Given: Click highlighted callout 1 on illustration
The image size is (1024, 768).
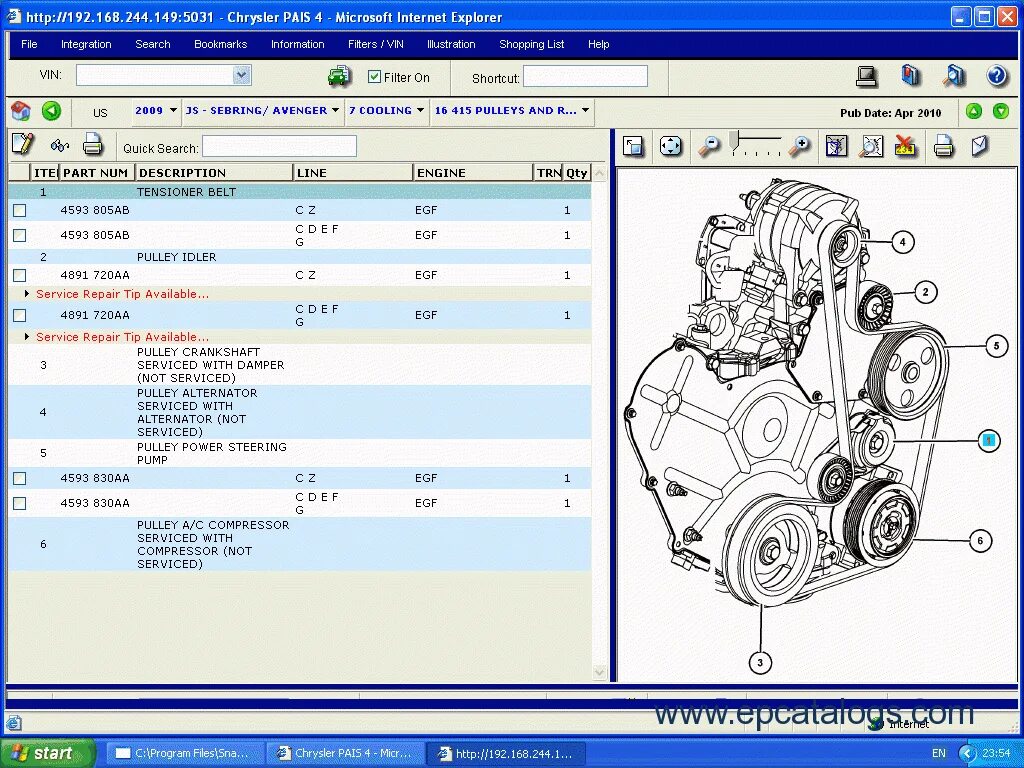Looking at the screenshot, I should [x=989, y=440].
